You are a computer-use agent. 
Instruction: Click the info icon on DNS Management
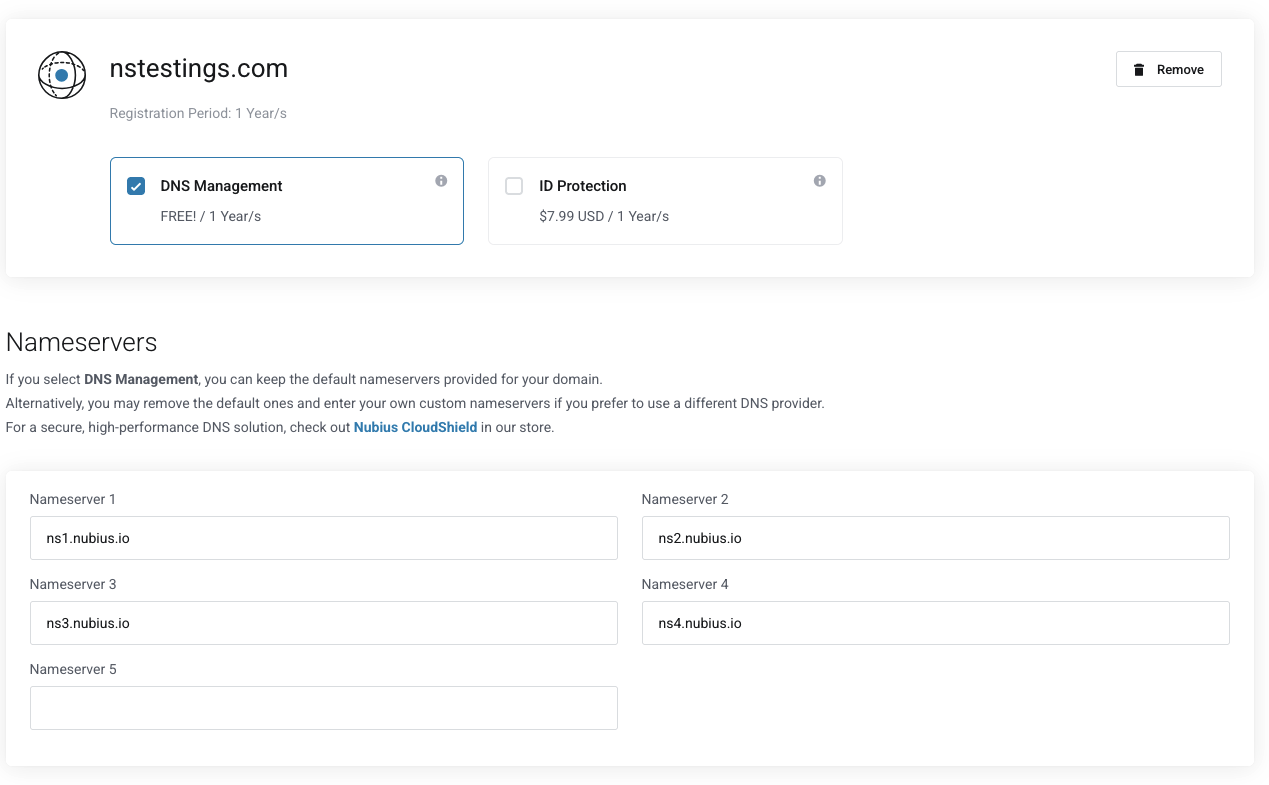pos(441,181)
